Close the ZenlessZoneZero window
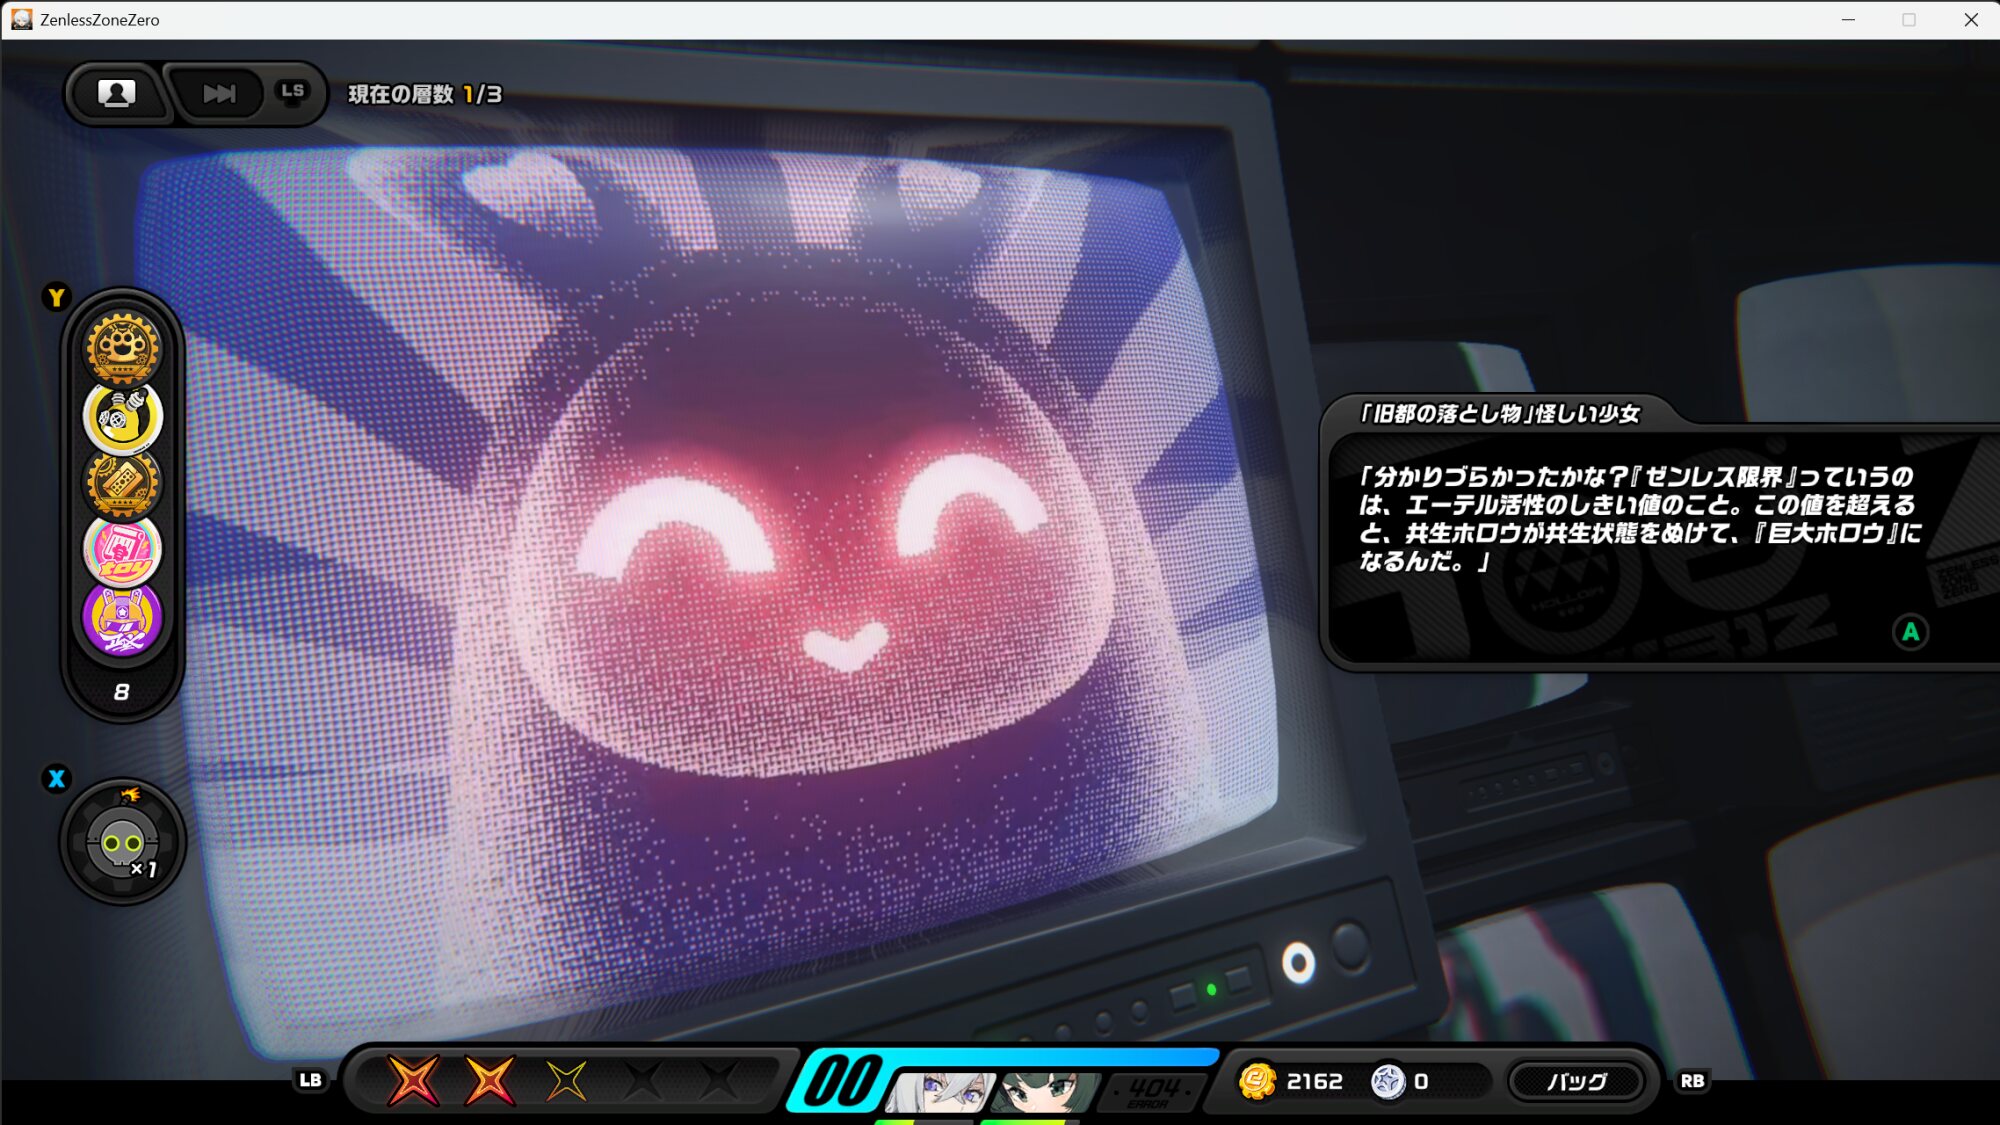The width and height of the screenshot is (2000, 1125). (x=1971, y=19)
